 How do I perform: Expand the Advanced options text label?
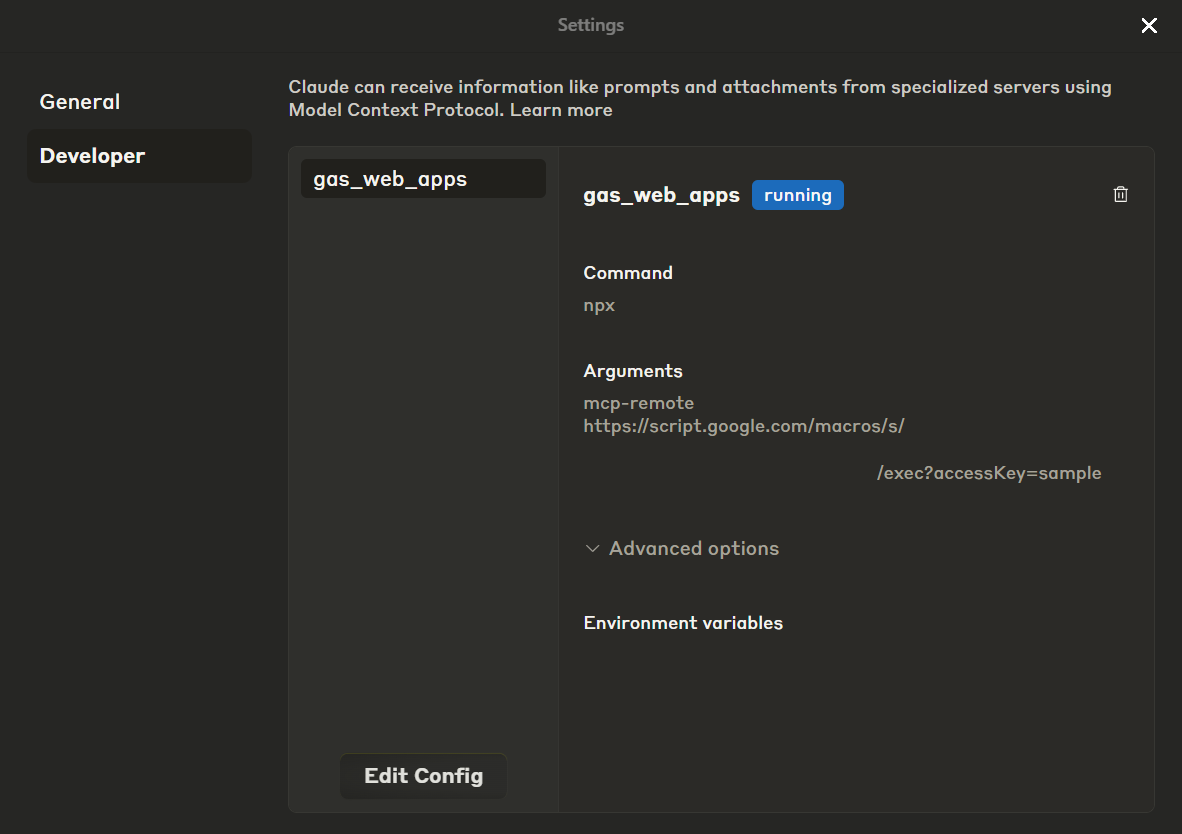point(694,548)
